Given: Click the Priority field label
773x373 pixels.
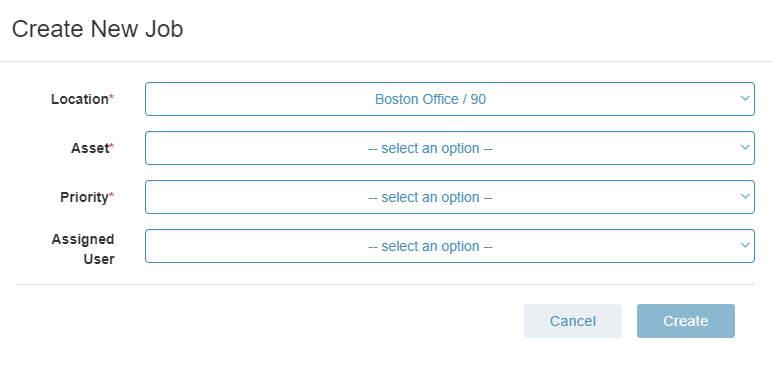Looking at the screenshot, I should [x=84, y=197].
